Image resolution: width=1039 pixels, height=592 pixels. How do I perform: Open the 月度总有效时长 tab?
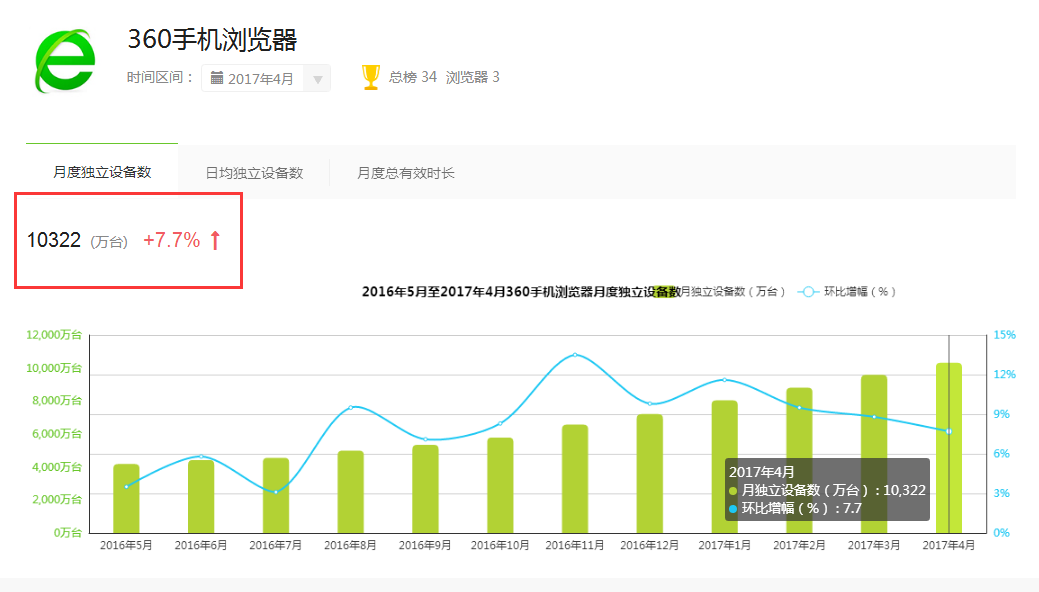point(406,173)
